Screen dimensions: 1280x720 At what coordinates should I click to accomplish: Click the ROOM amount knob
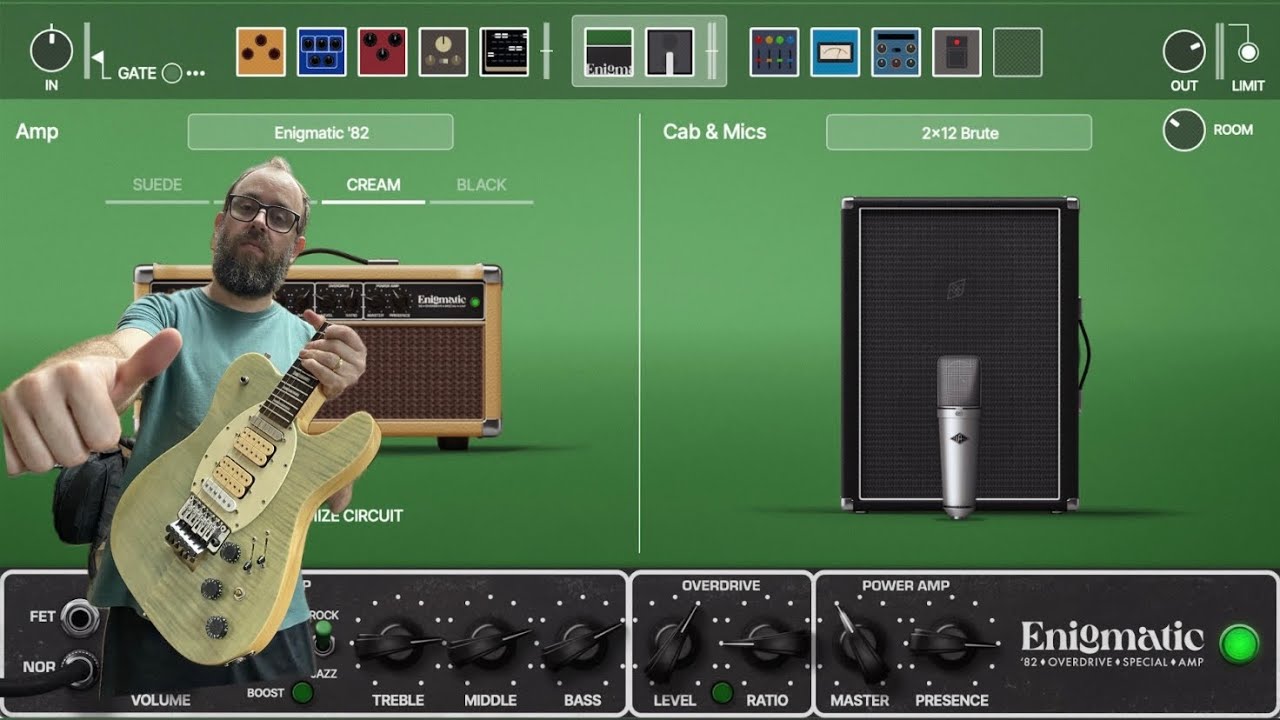click(1184, 130)
